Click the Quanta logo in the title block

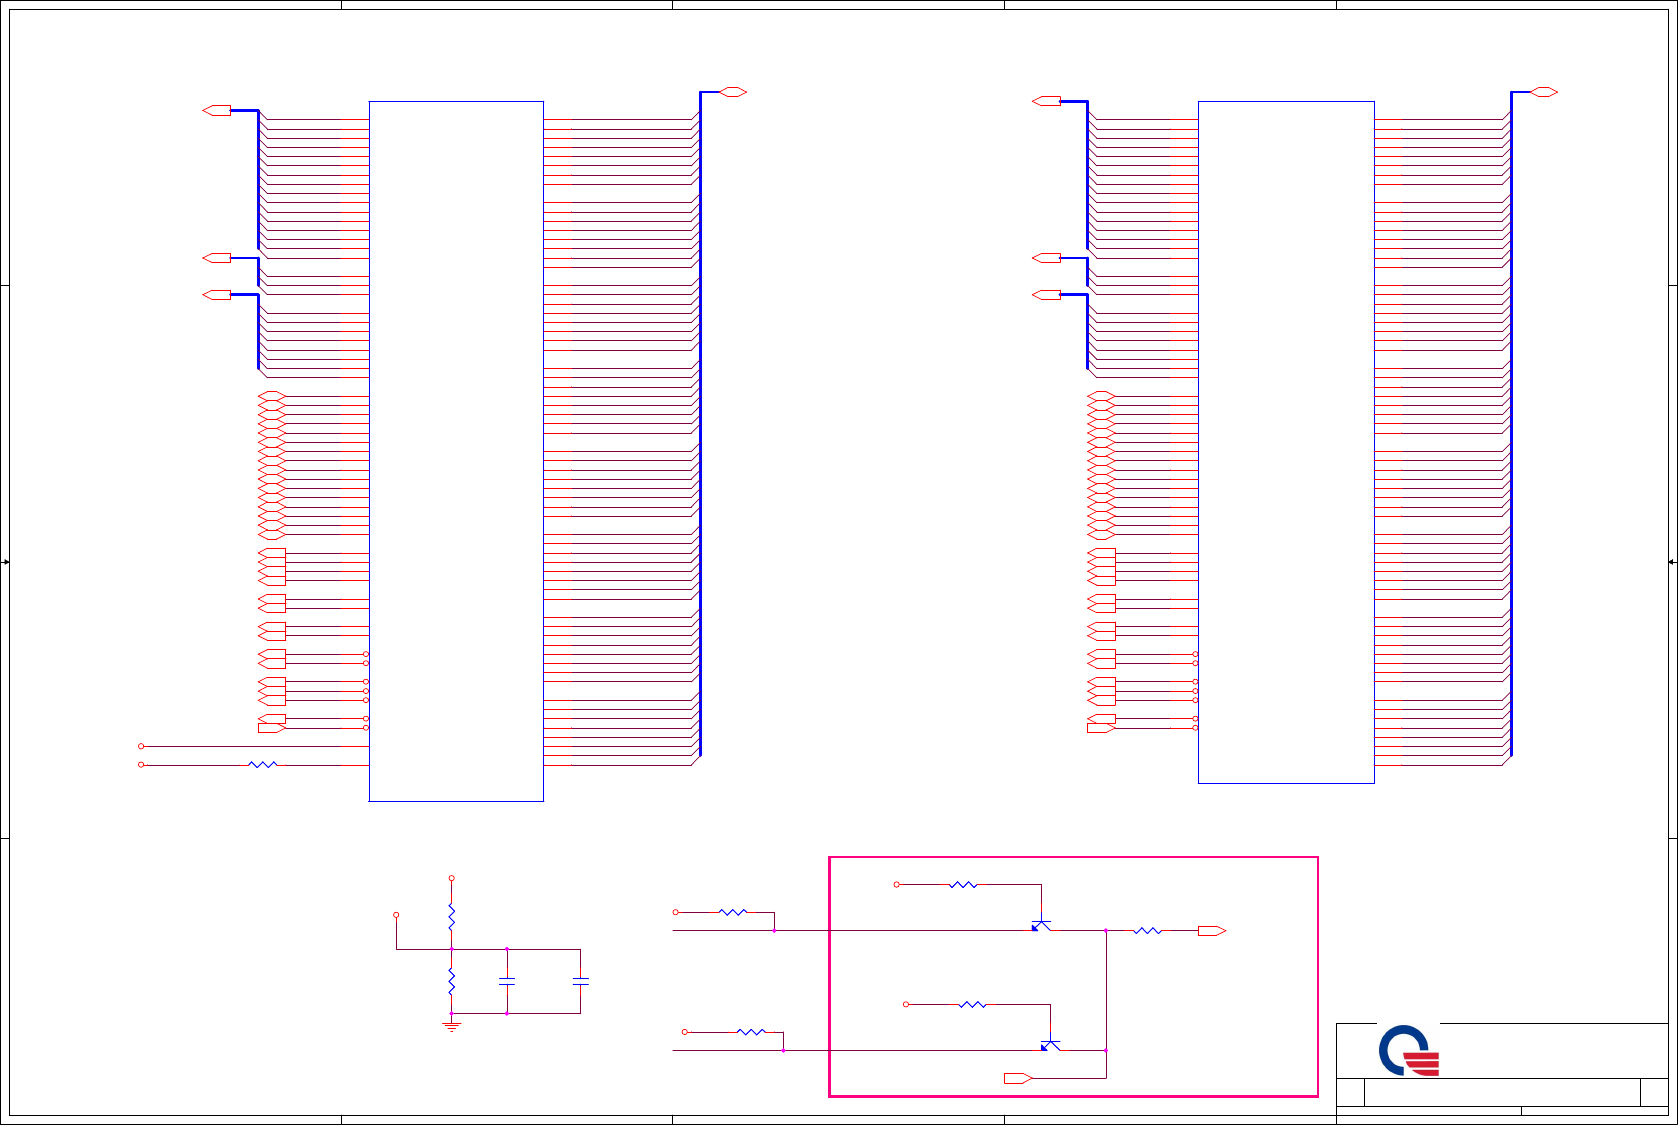point(1408,1050)
